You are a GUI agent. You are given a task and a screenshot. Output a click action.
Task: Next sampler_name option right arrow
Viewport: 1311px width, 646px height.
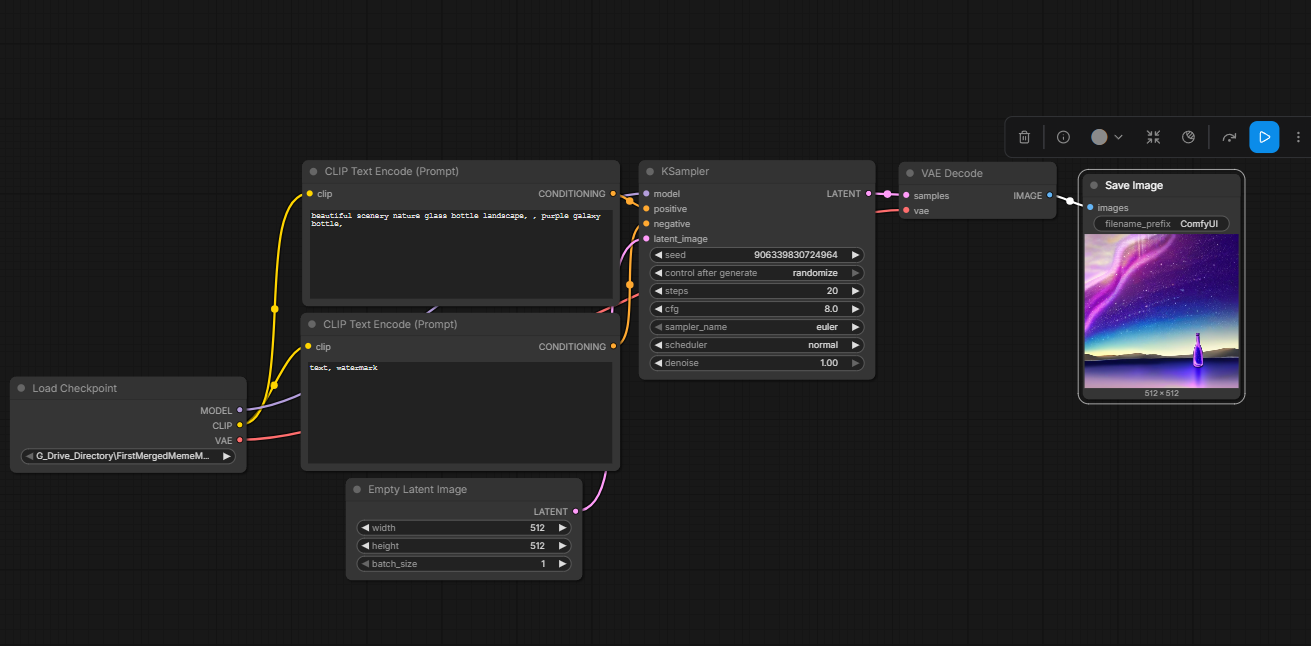pos(855,327)
